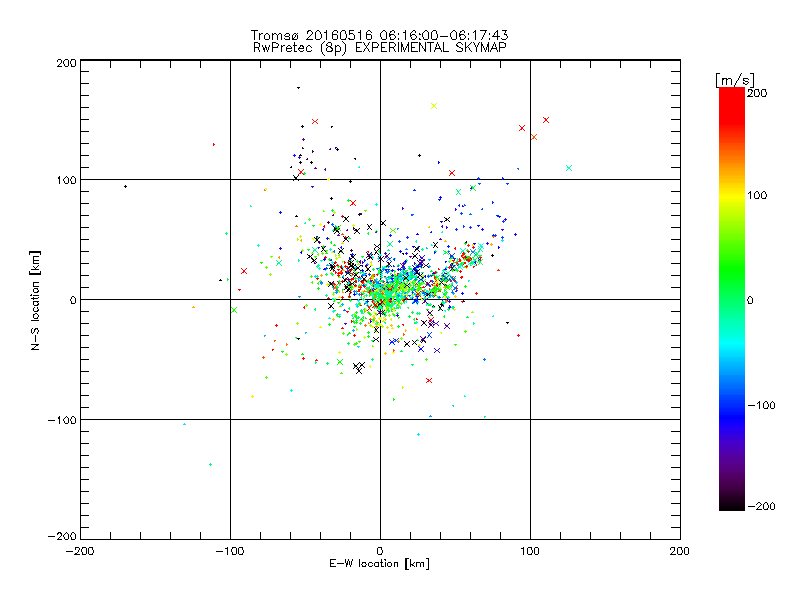Click the x-axis tick label '0'
The height and width of the screenshot is (600, 800).
tap(380, 551)
